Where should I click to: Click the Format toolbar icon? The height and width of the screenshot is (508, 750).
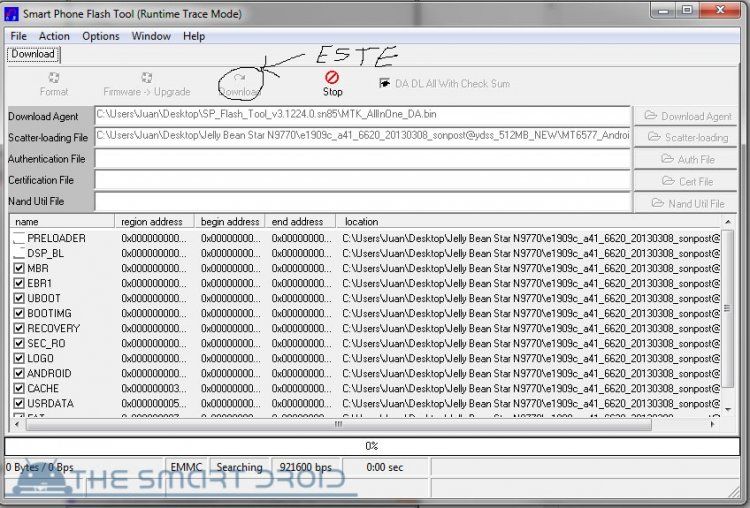(54, 77)
